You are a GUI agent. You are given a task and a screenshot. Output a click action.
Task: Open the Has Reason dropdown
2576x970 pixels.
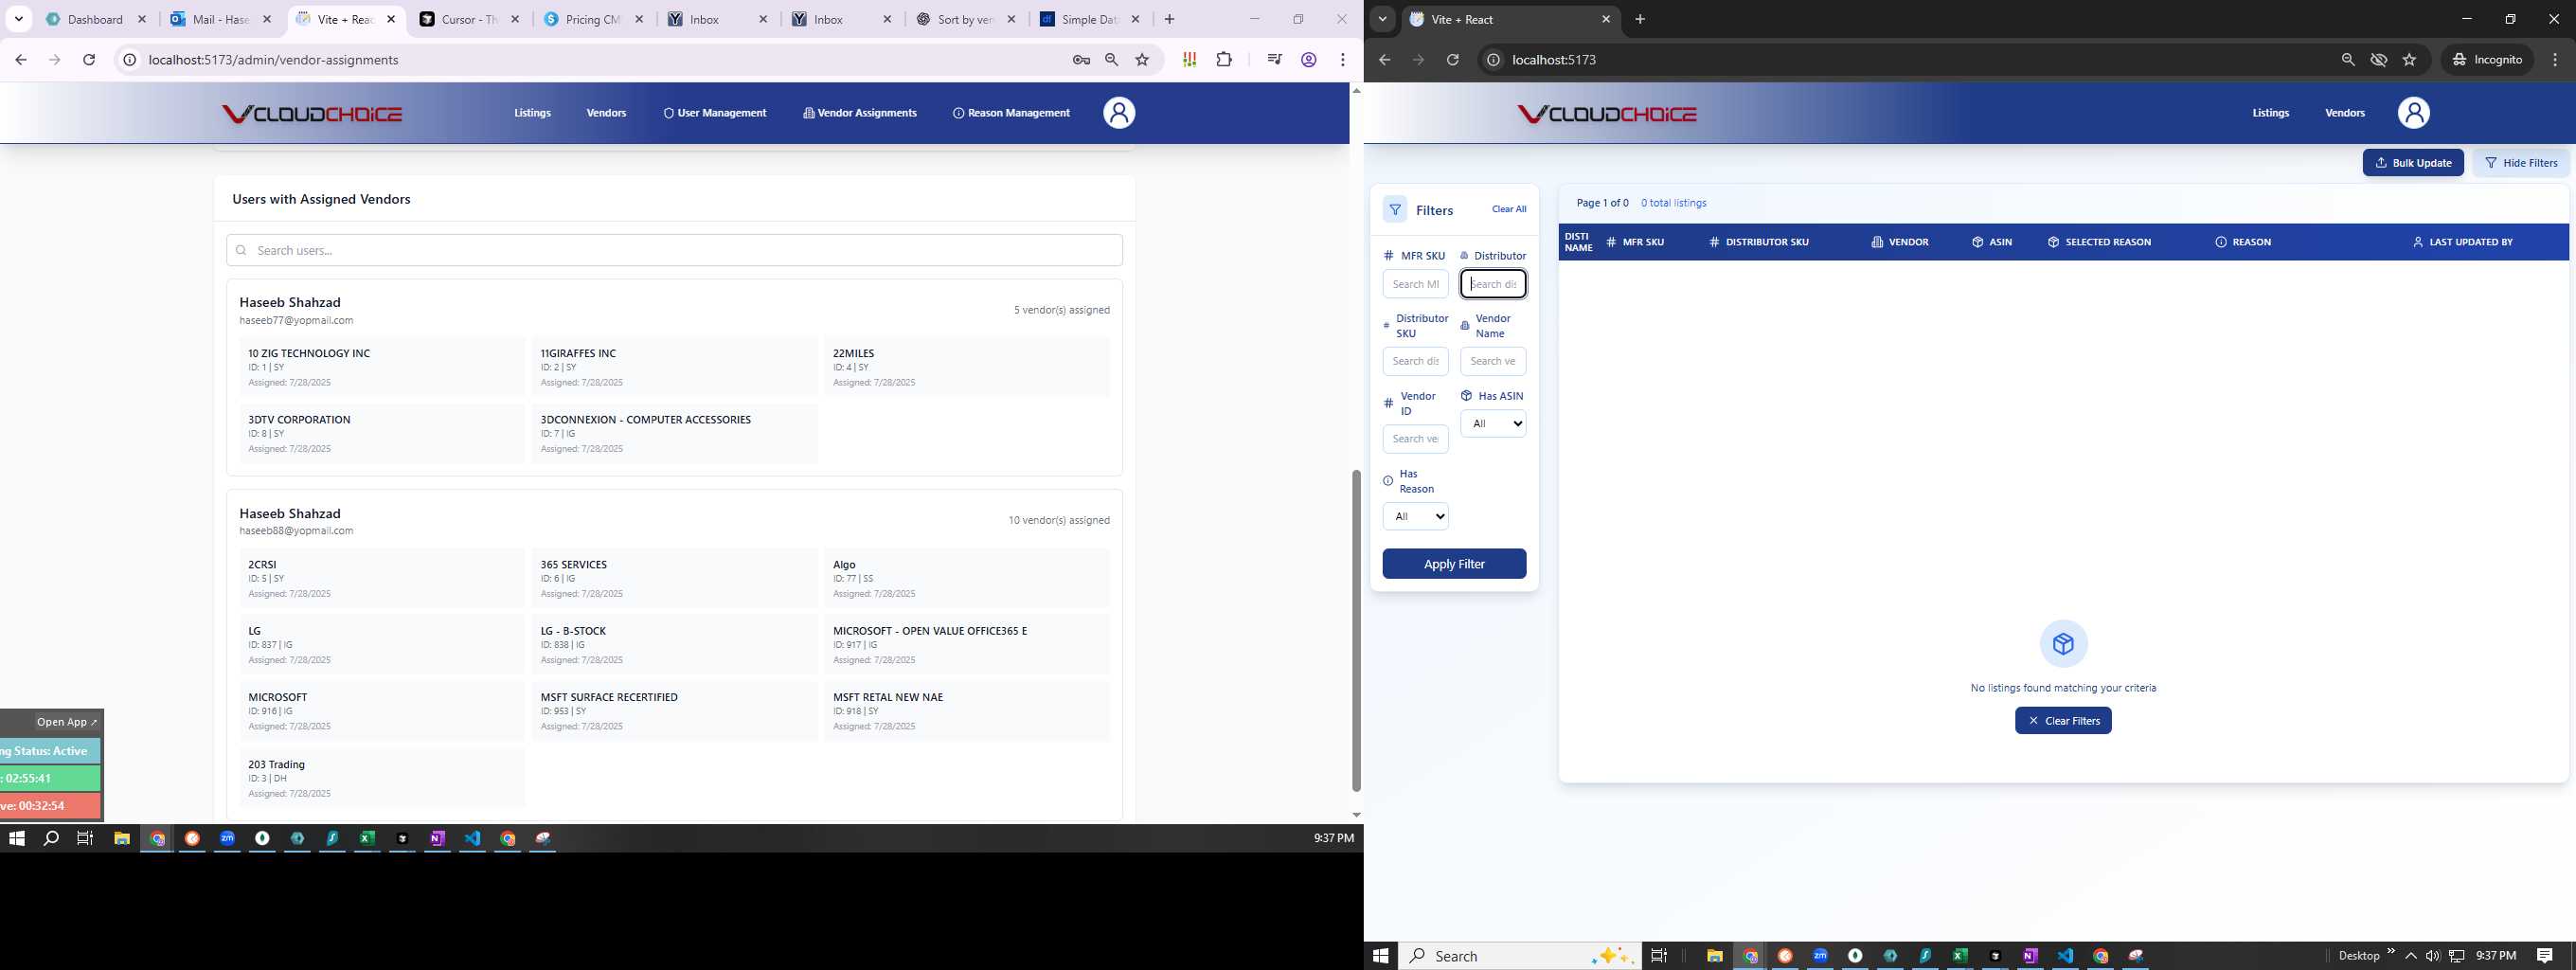(1416, 517)
